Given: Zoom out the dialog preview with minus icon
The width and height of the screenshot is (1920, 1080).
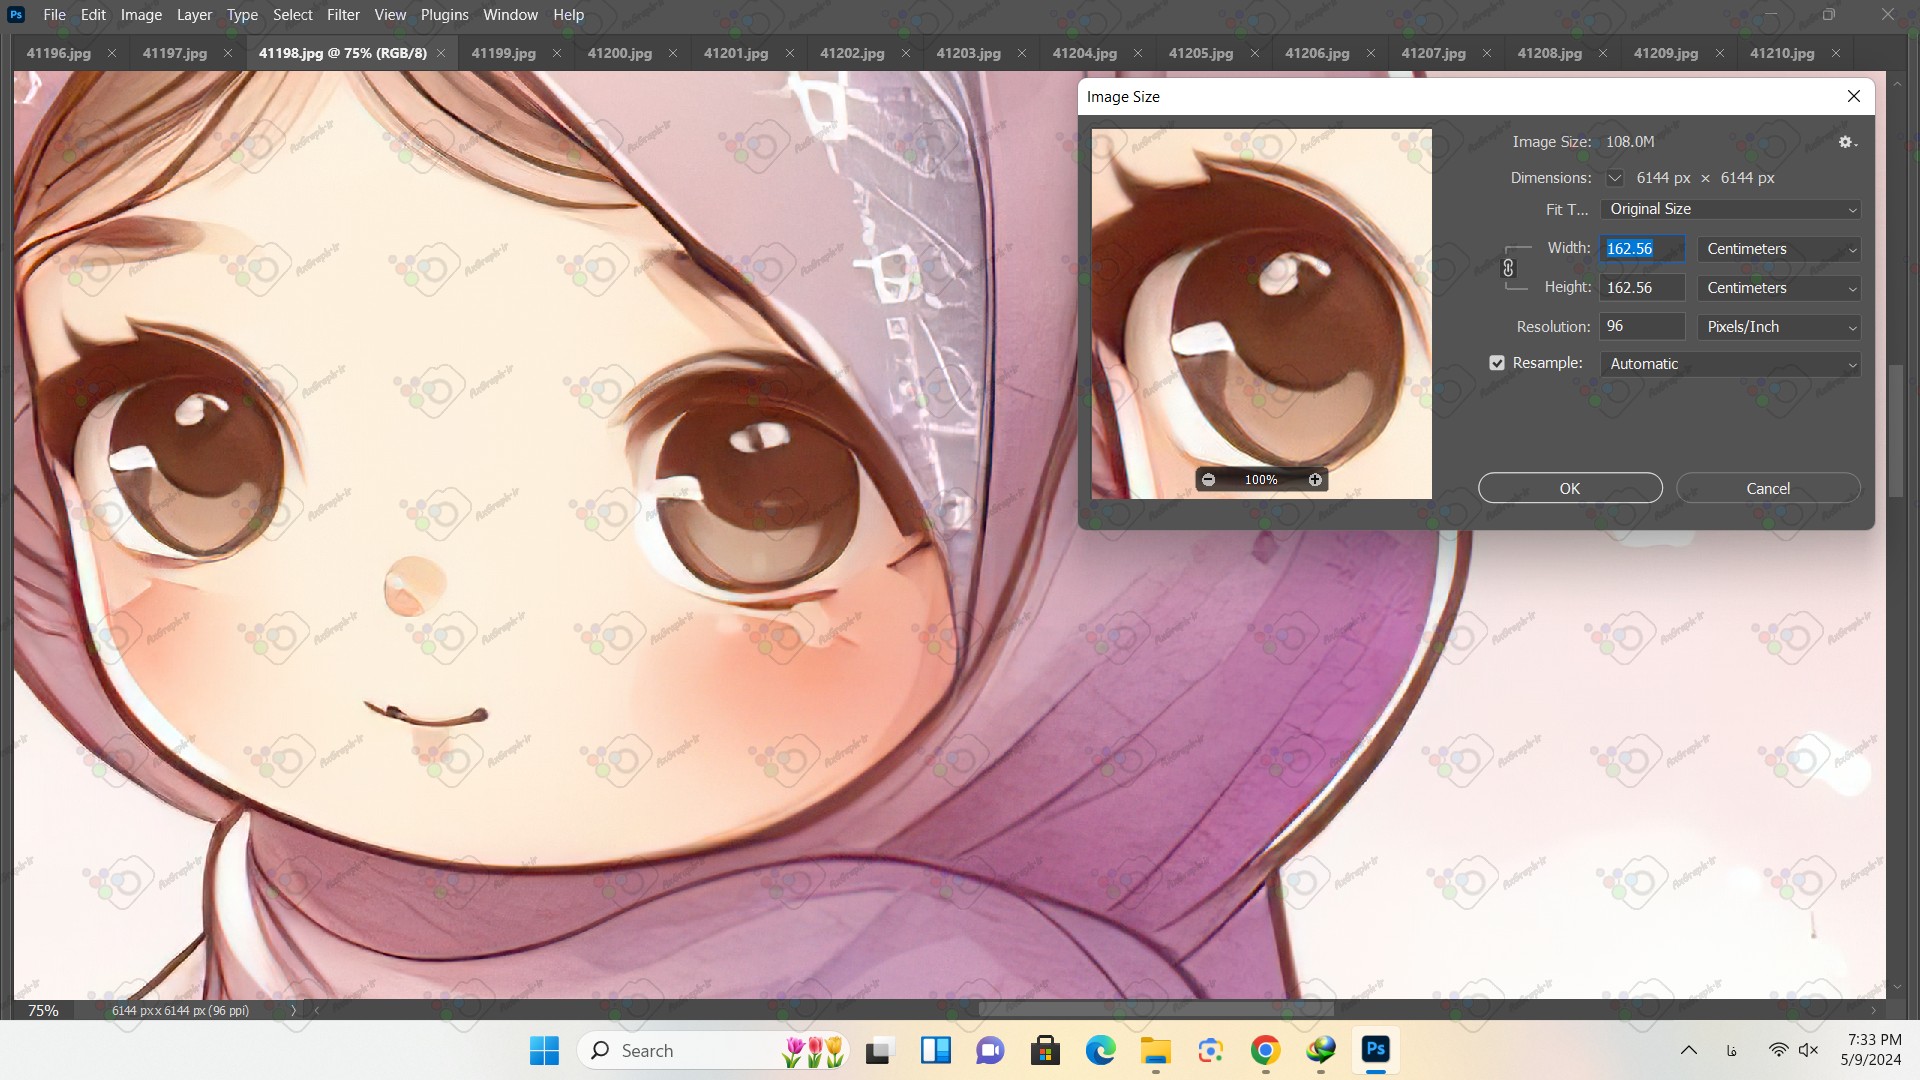Looking at the screenshot, I should (1208, 480).
